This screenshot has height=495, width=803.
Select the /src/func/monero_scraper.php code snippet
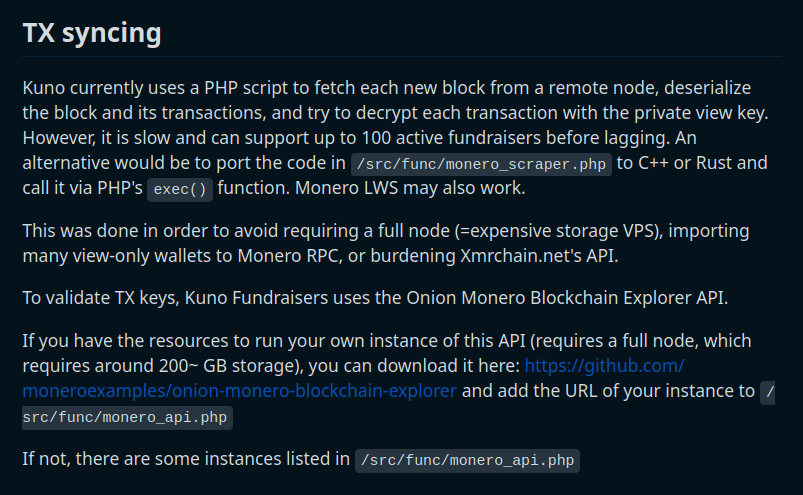click(481, 164)
